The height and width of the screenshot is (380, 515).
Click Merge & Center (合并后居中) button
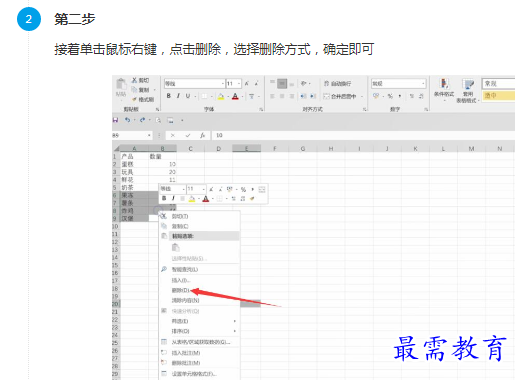pos(340,96)
